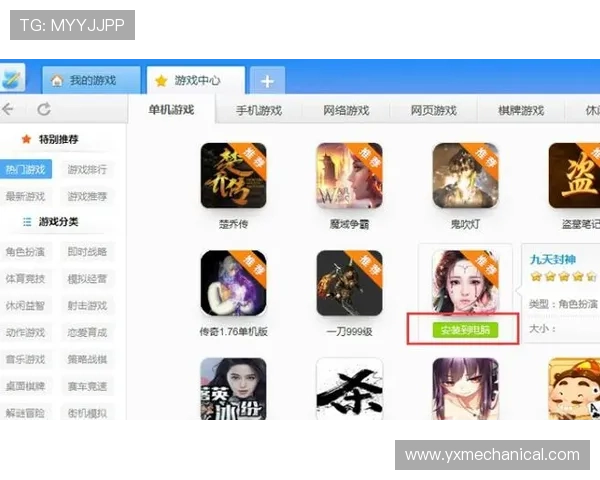Click the green 安装到电脑 button
Viewport: 600px width, 480px height.
click(x=465, y=330)
